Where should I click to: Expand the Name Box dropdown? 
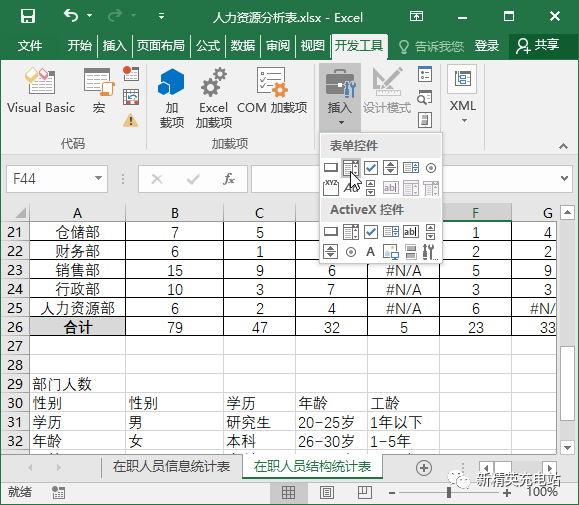point(98,178)
